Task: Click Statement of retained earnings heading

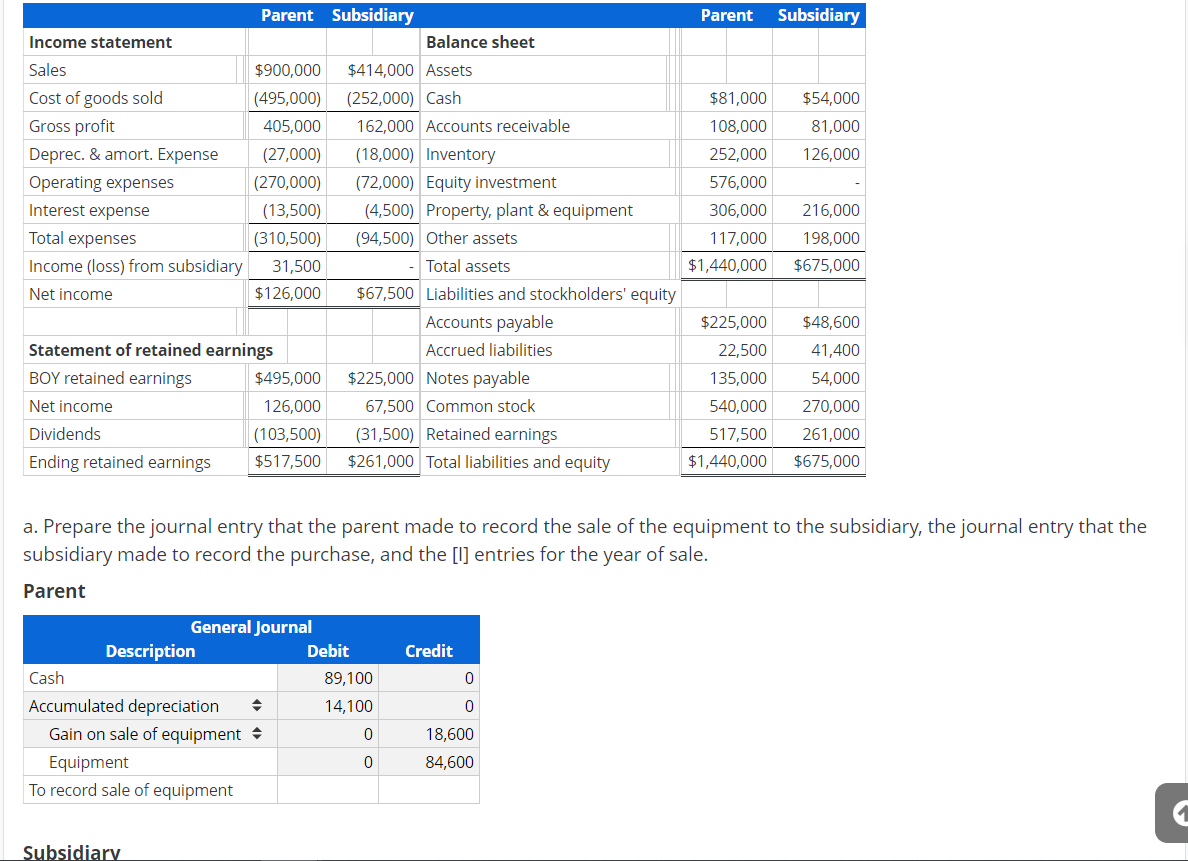Action: click(151, 350)
